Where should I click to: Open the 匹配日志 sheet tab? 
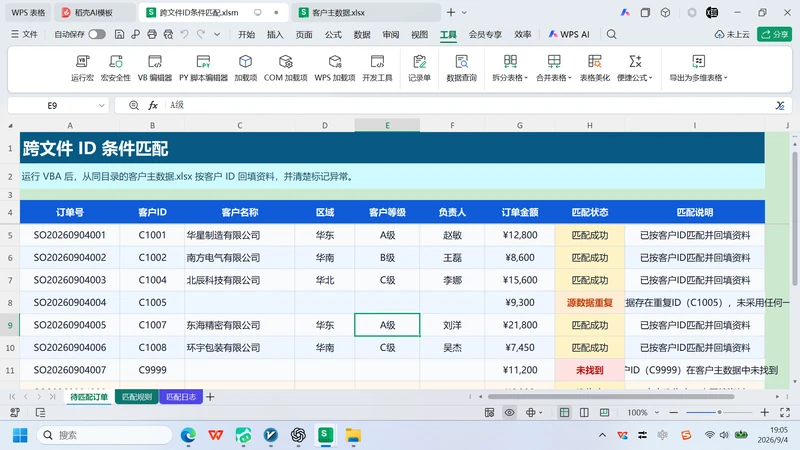(x=181, y=396)
